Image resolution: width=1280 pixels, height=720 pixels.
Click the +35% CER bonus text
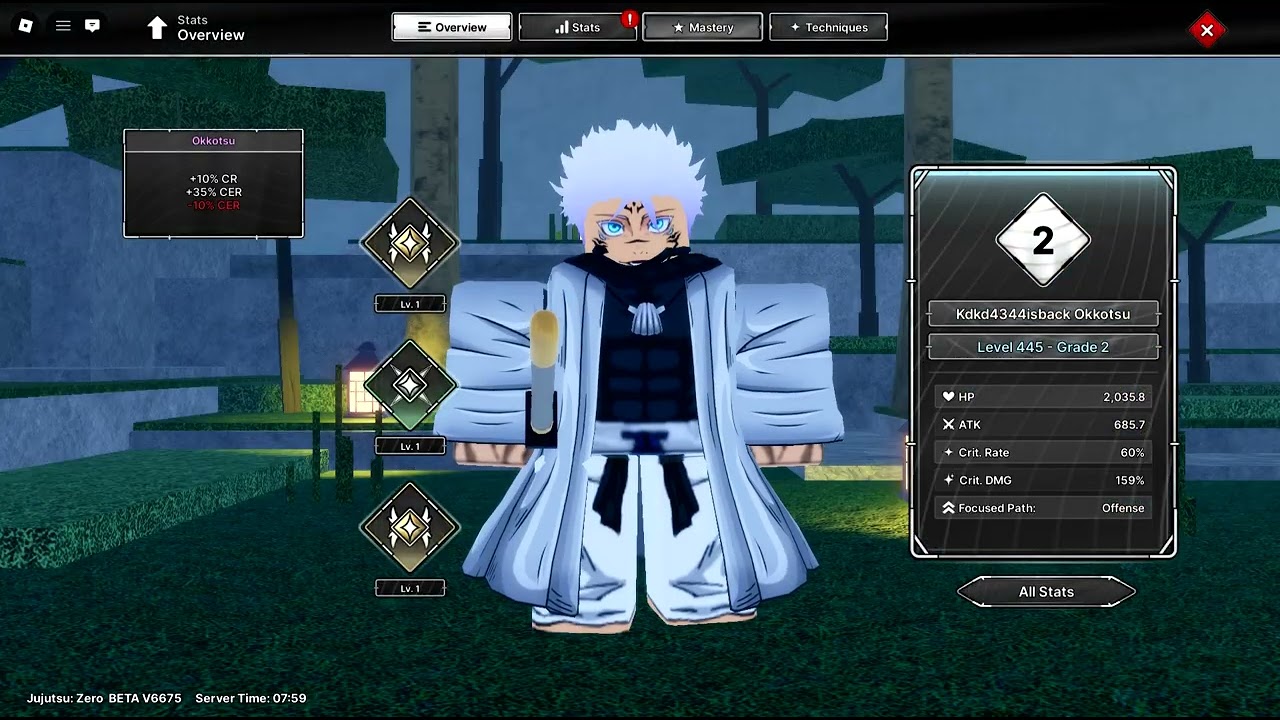[213, 192]
